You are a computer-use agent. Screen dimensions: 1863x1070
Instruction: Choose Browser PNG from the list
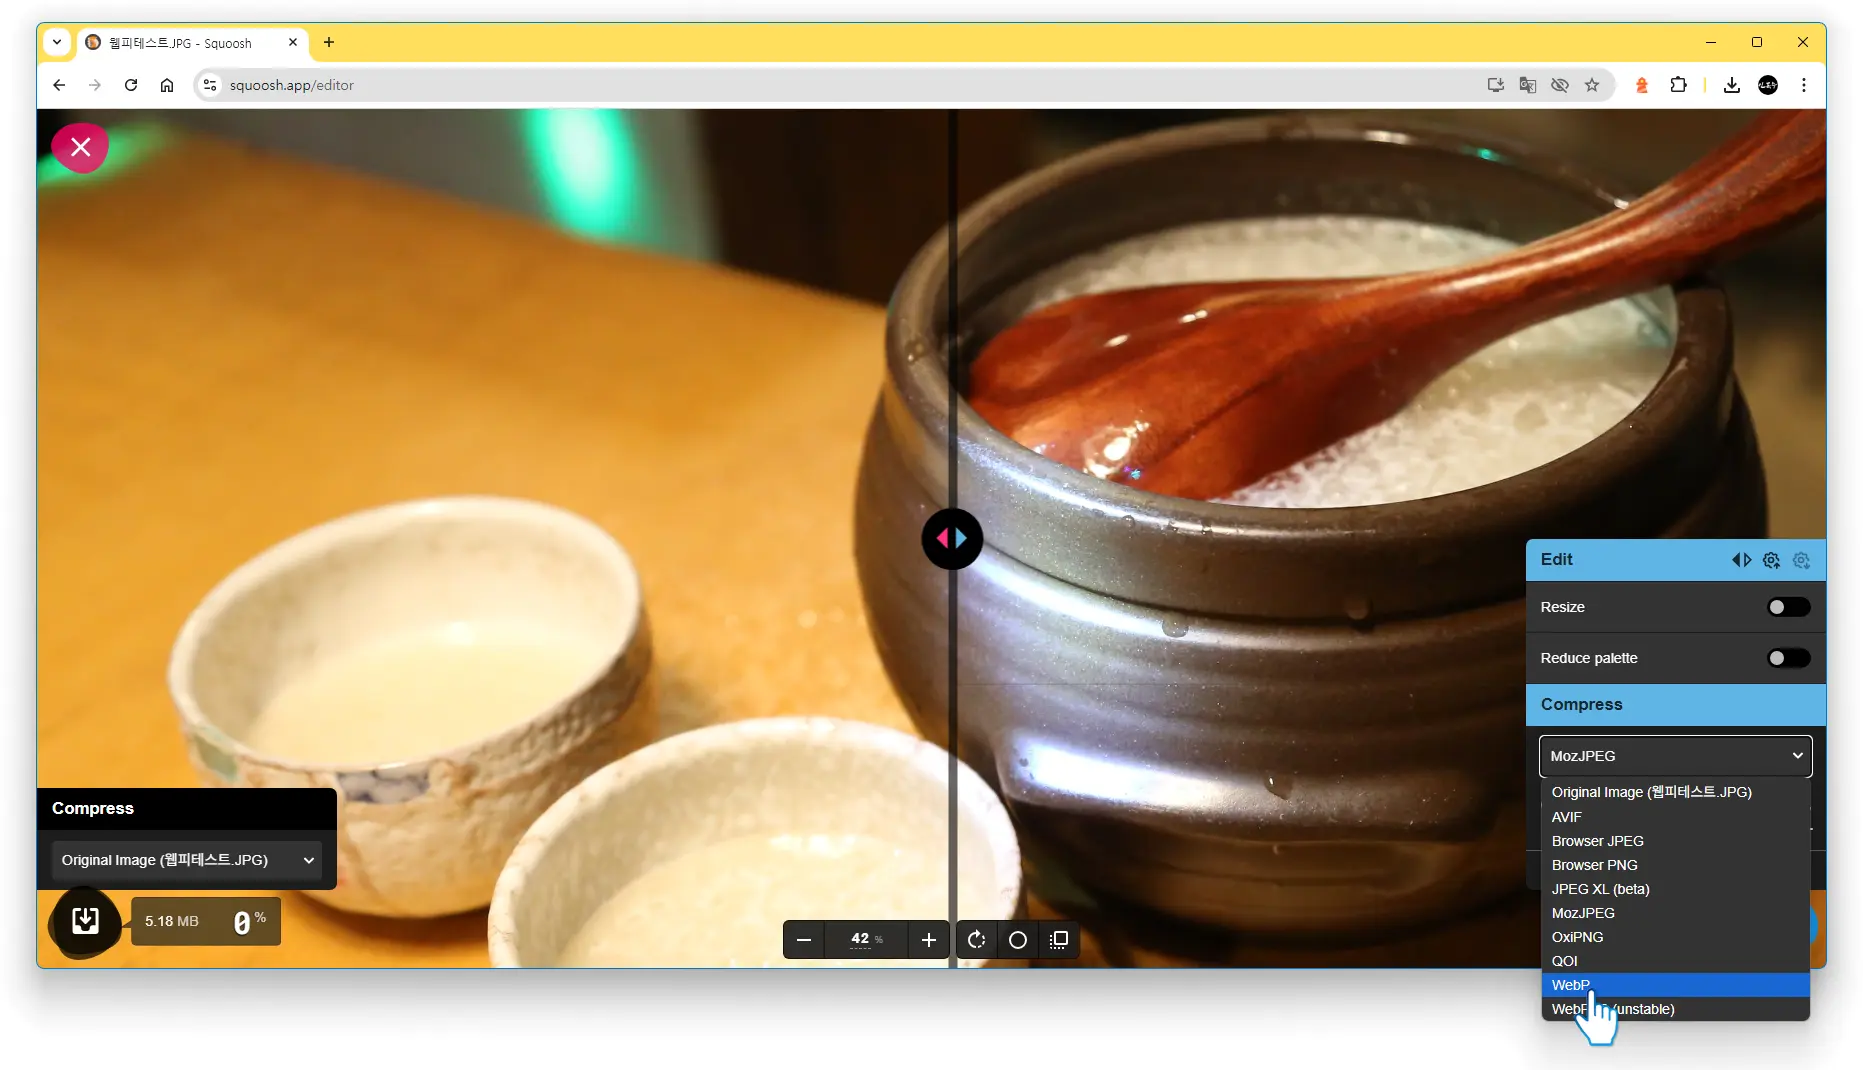[1675, 865]
